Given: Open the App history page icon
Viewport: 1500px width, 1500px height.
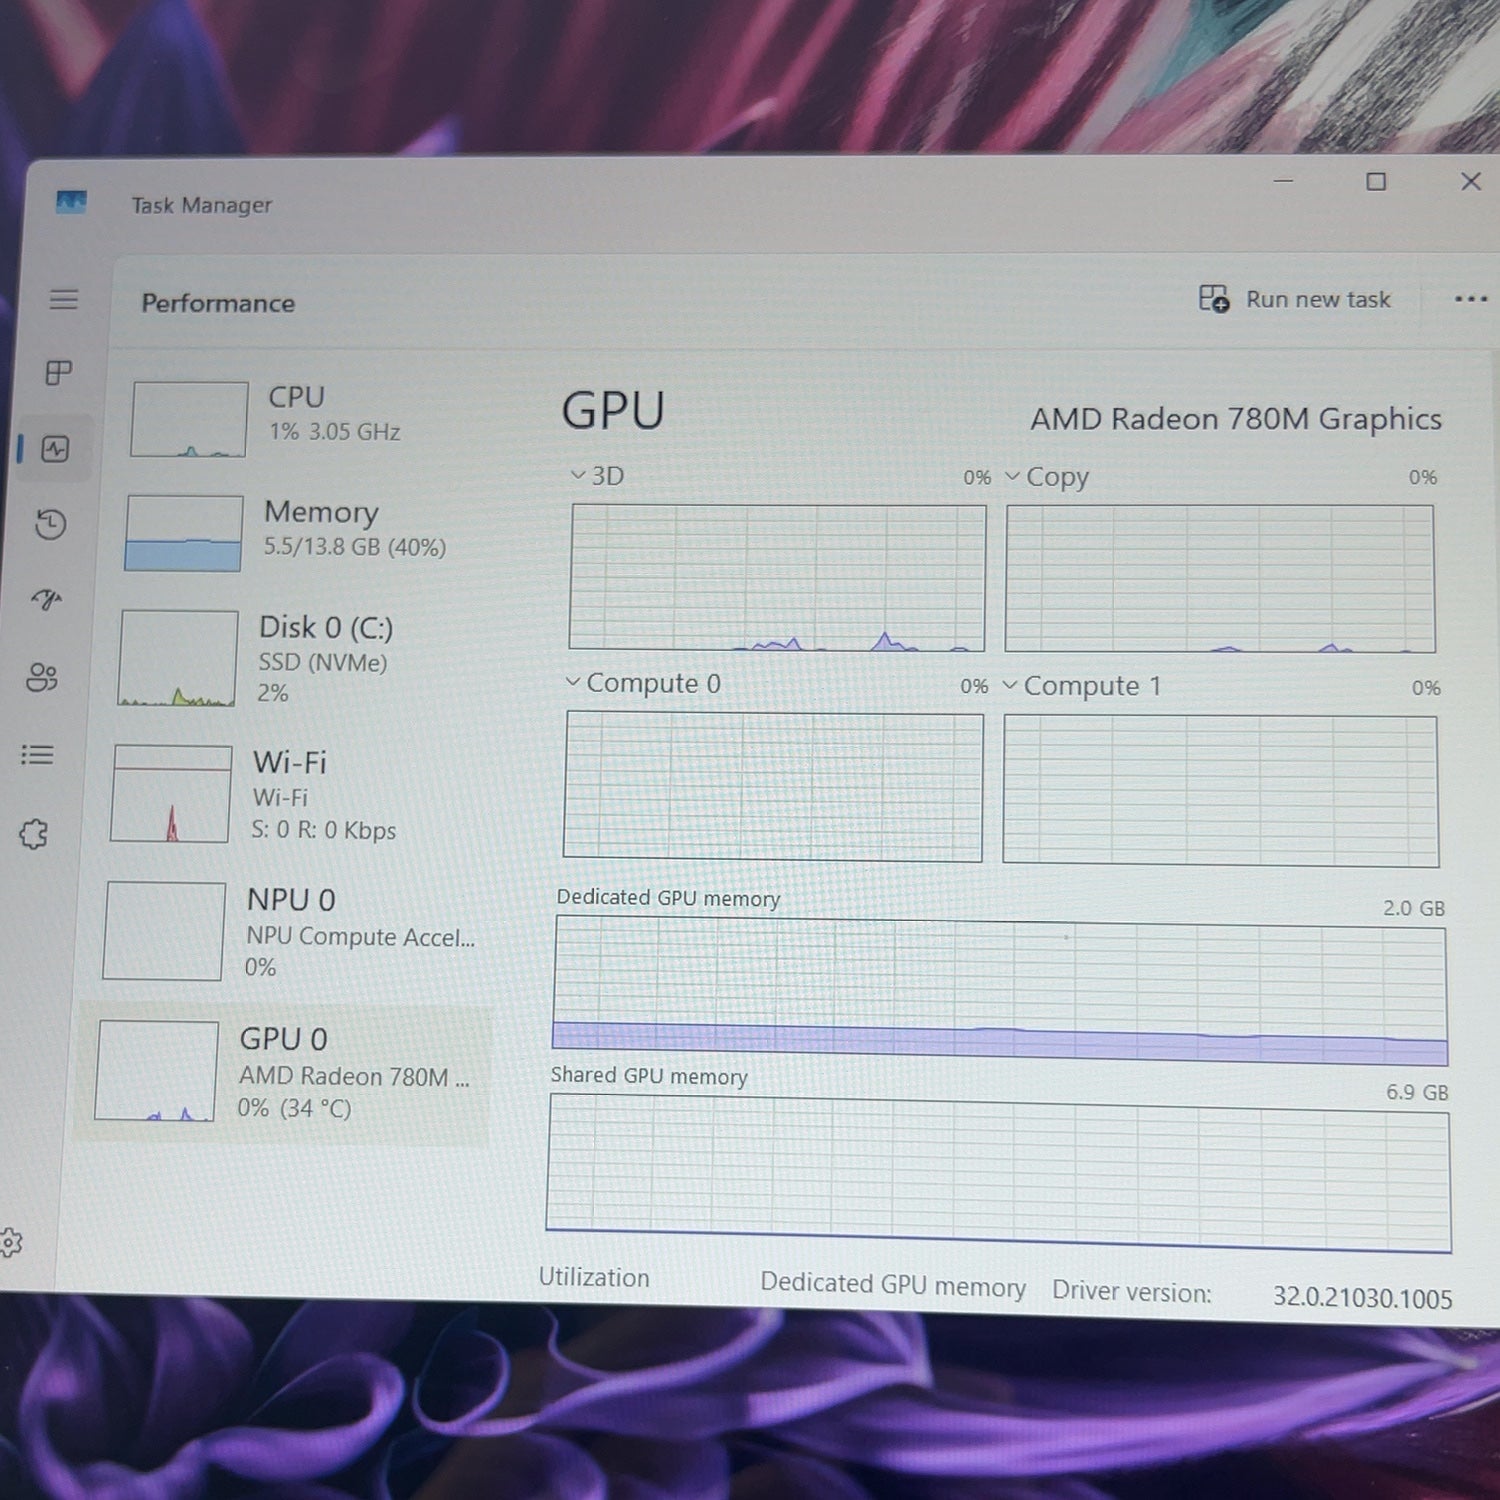Looking at the screenshot, I should click(x=51, y=524).
